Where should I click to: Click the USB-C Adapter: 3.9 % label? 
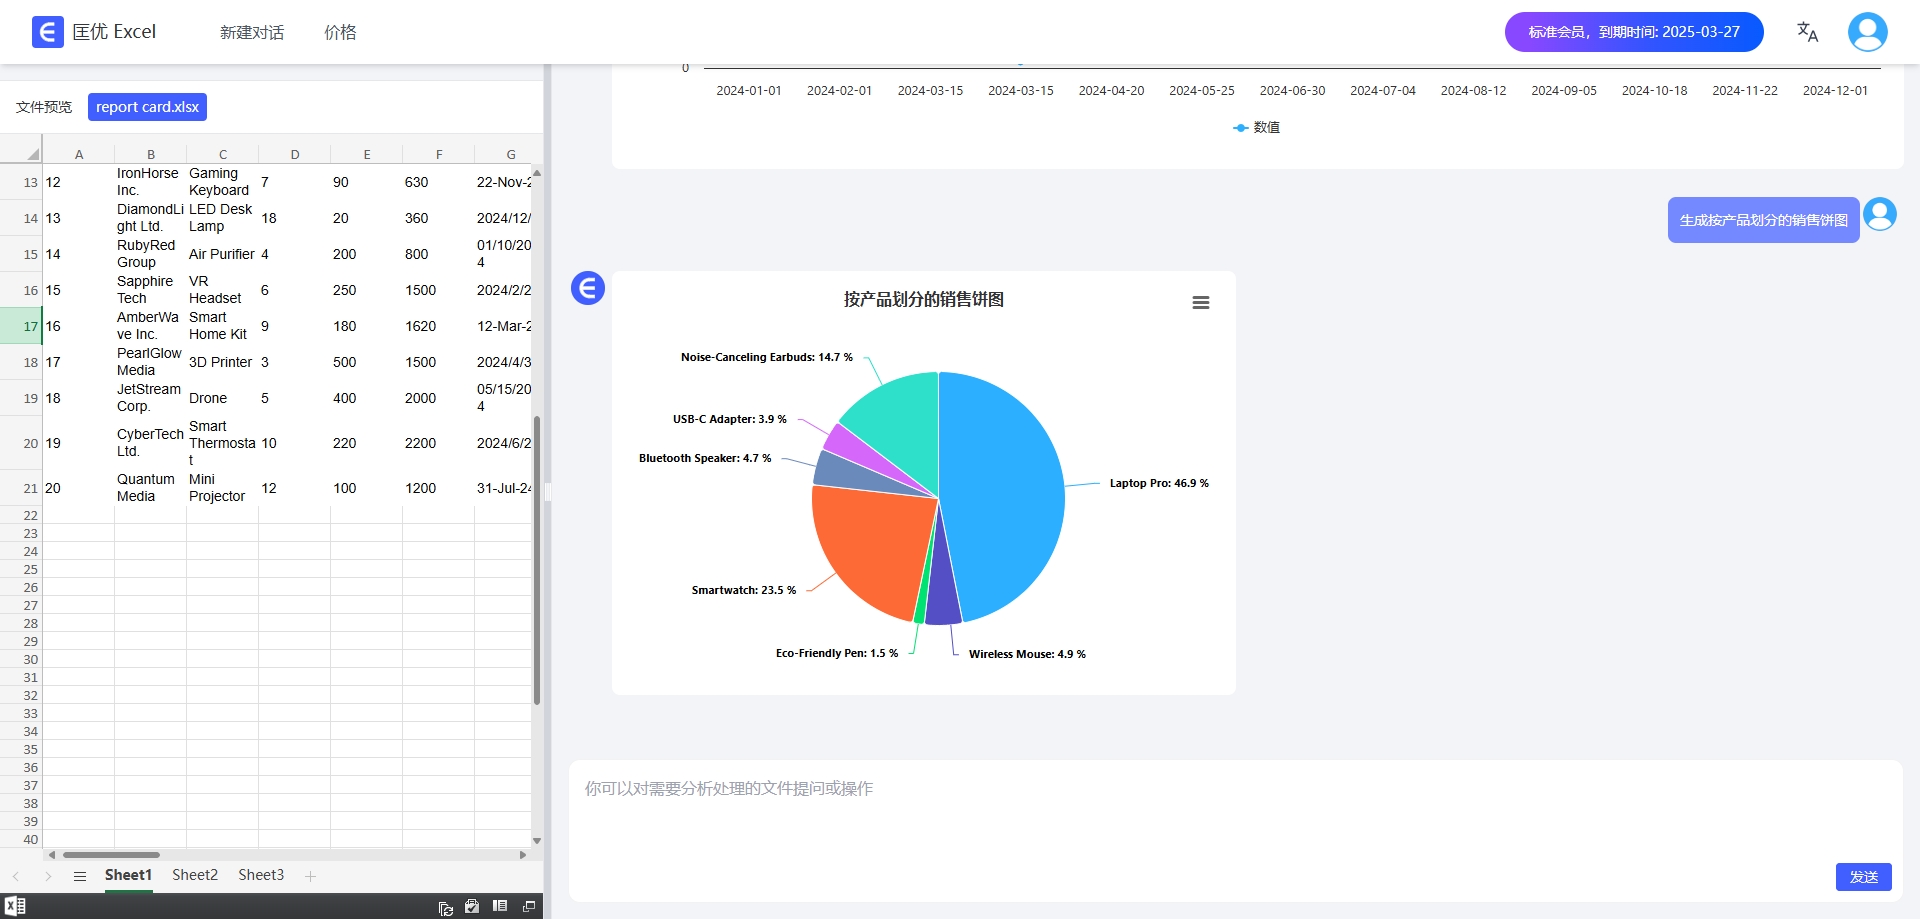pyautogui.click(x=730, y=419)
